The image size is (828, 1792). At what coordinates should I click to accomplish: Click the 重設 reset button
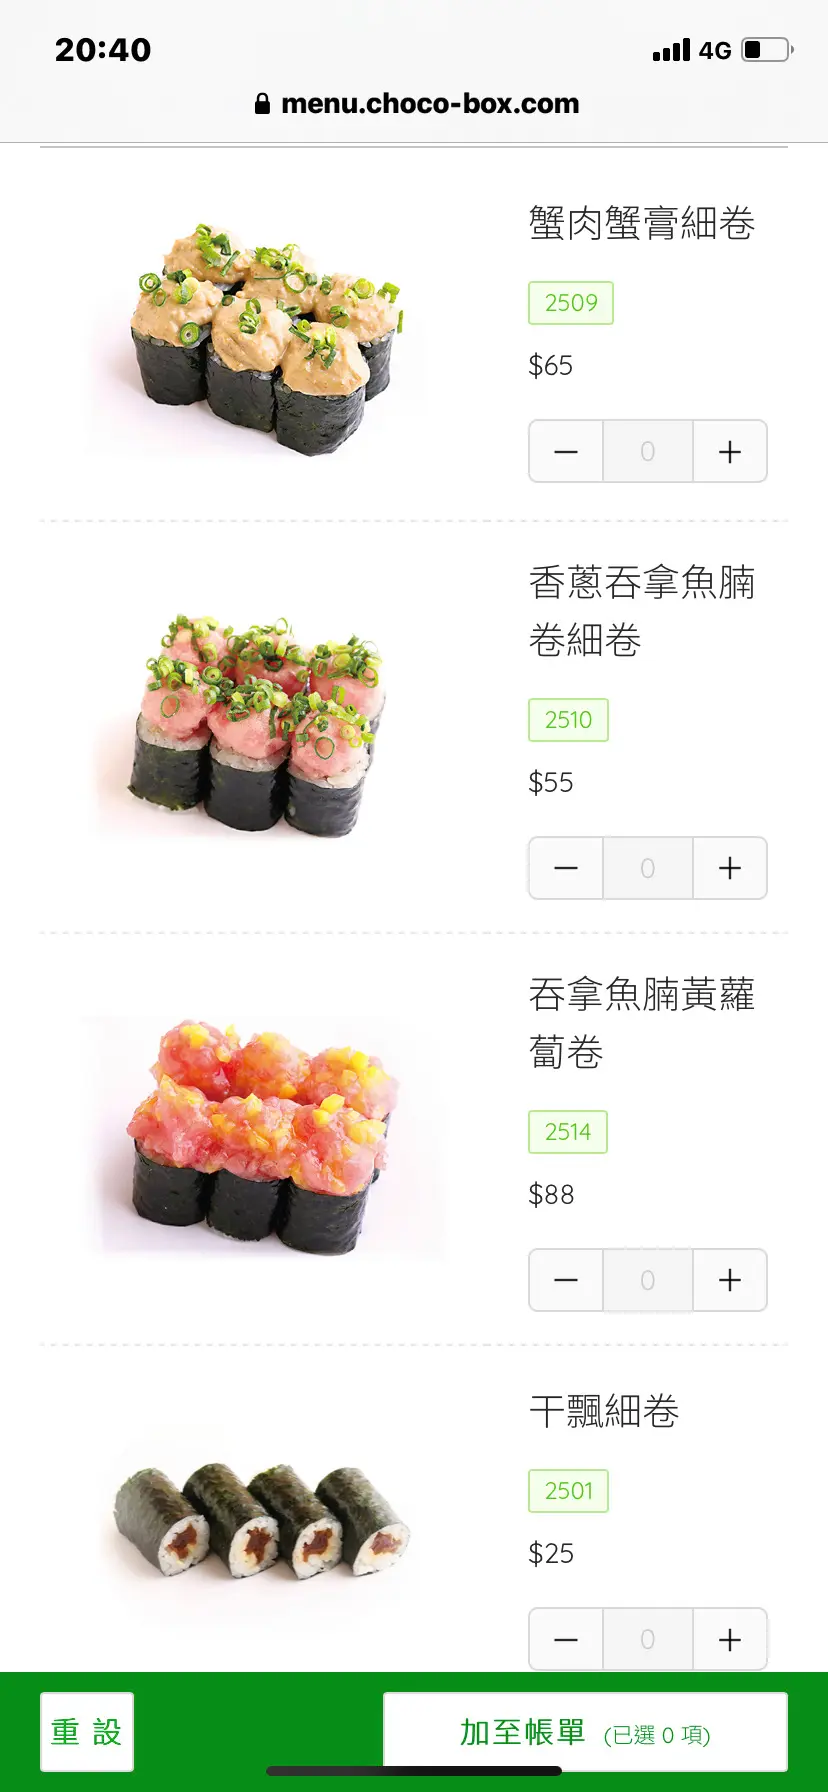pyautogui.click(x=87, y=1731)
